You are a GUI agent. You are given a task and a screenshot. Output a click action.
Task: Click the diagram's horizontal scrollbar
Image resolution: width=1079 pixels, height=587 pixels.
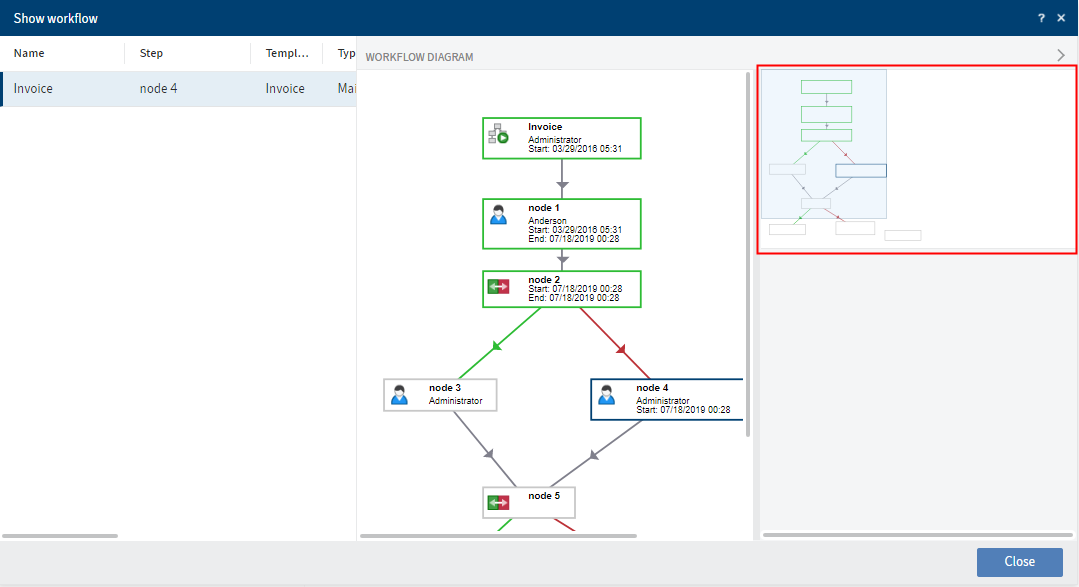pyautogui.click(x=498, y=536)
